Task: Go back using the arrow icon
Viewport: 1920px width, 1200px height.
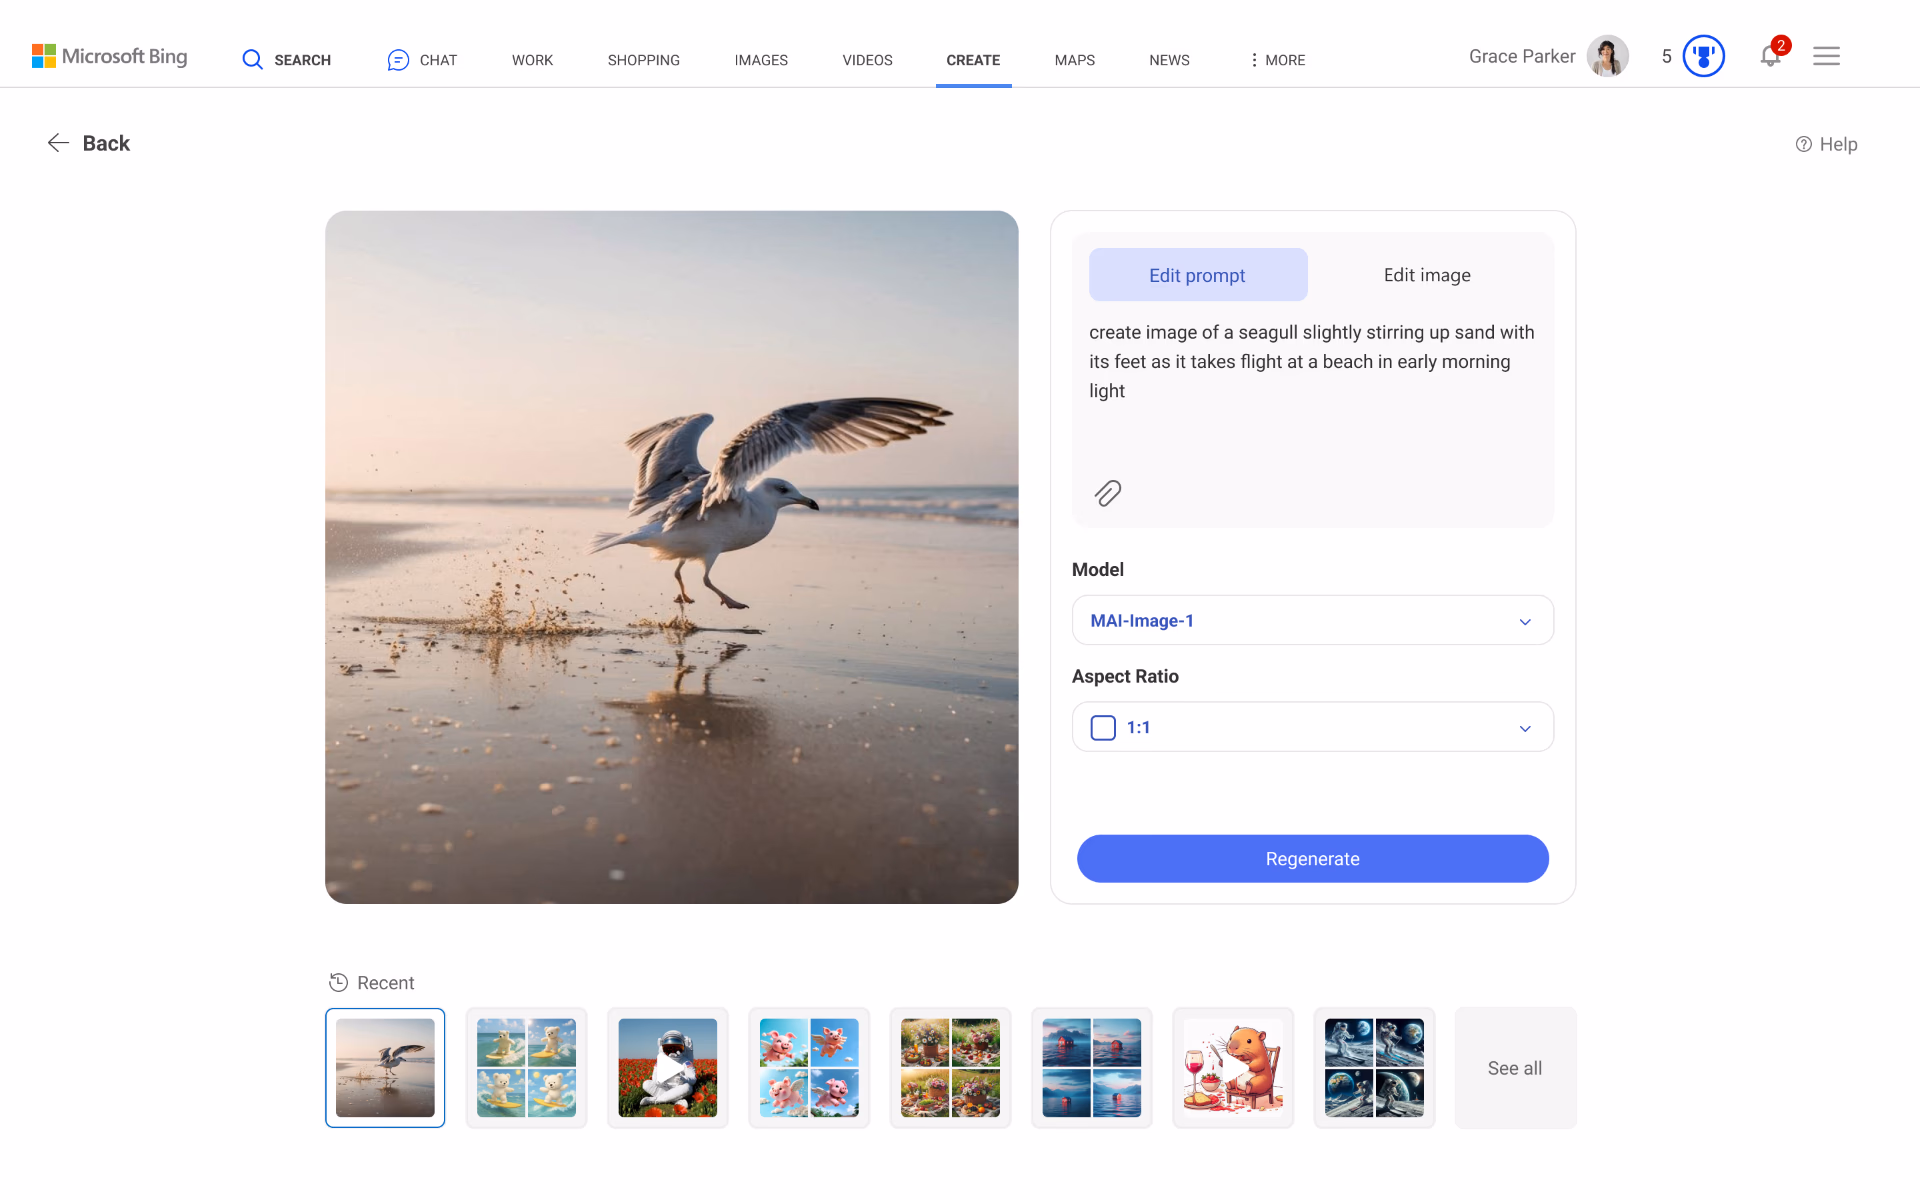Action: [x=58, y=143]
